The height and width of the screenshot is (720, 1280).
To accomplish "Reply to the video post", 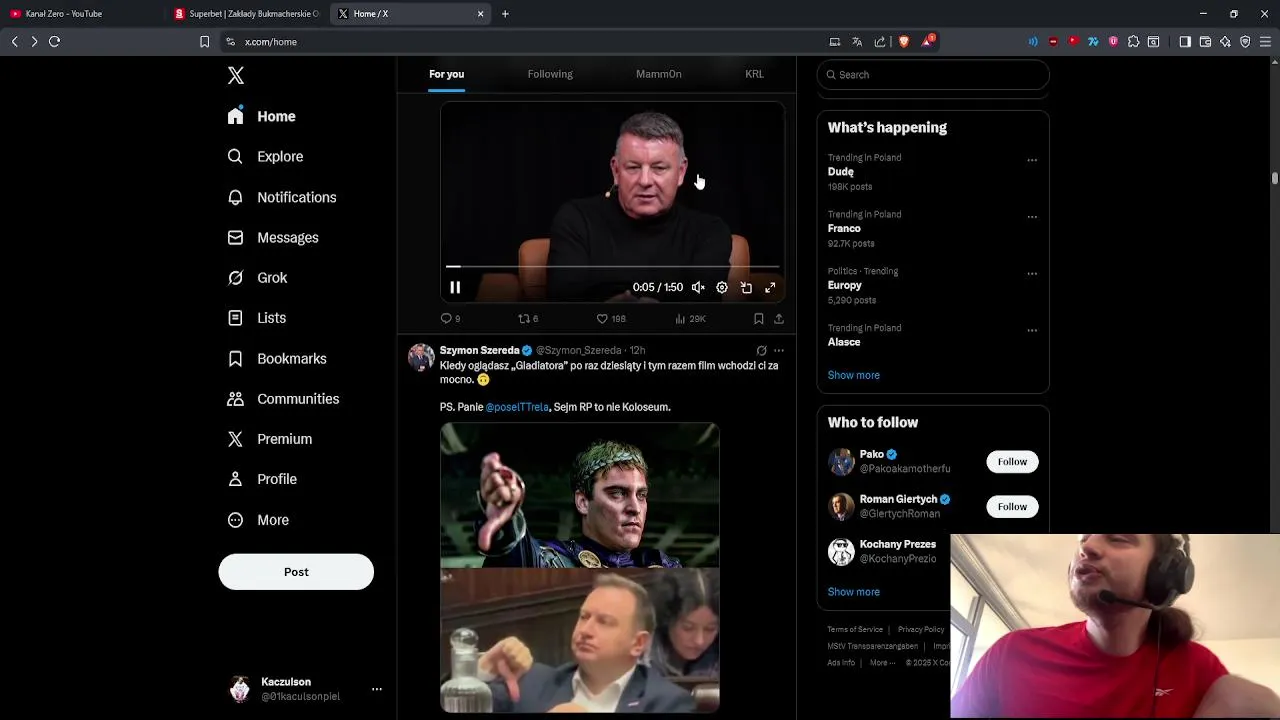I will click(x=450, y=318).
